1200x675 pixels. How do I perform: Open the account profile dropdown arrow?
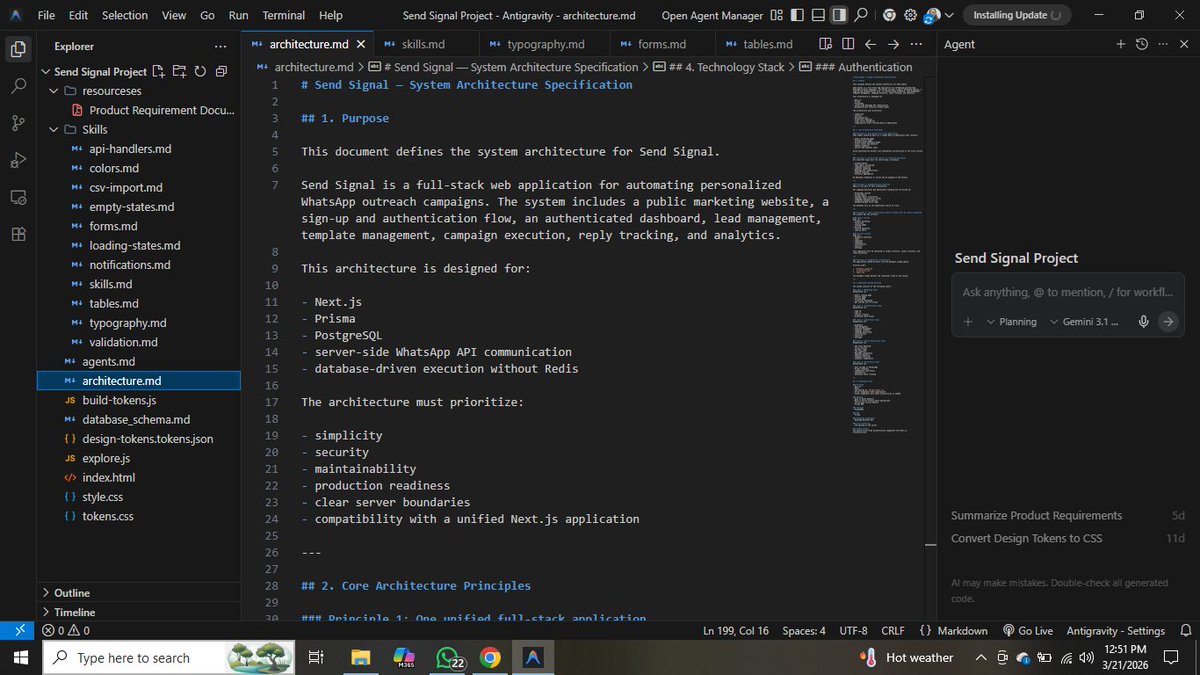point(949,15)
